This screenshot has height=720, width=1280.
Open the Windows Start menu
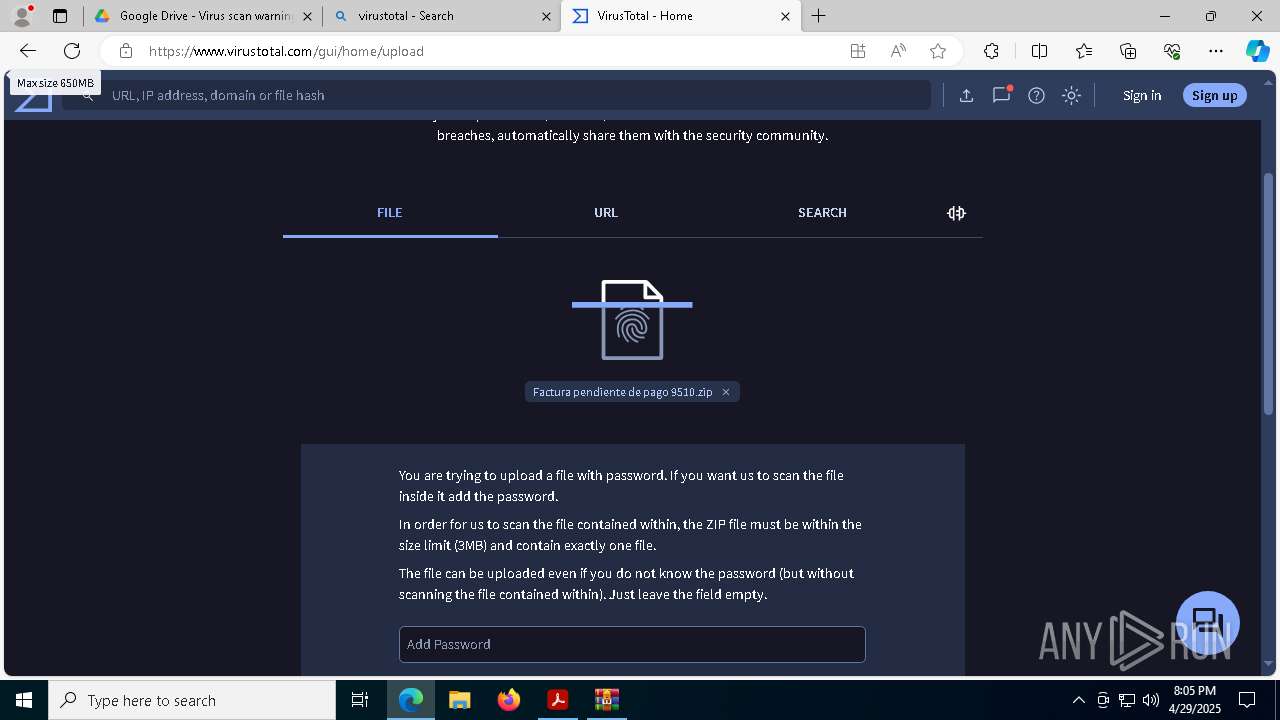click(x=24, y=700)
